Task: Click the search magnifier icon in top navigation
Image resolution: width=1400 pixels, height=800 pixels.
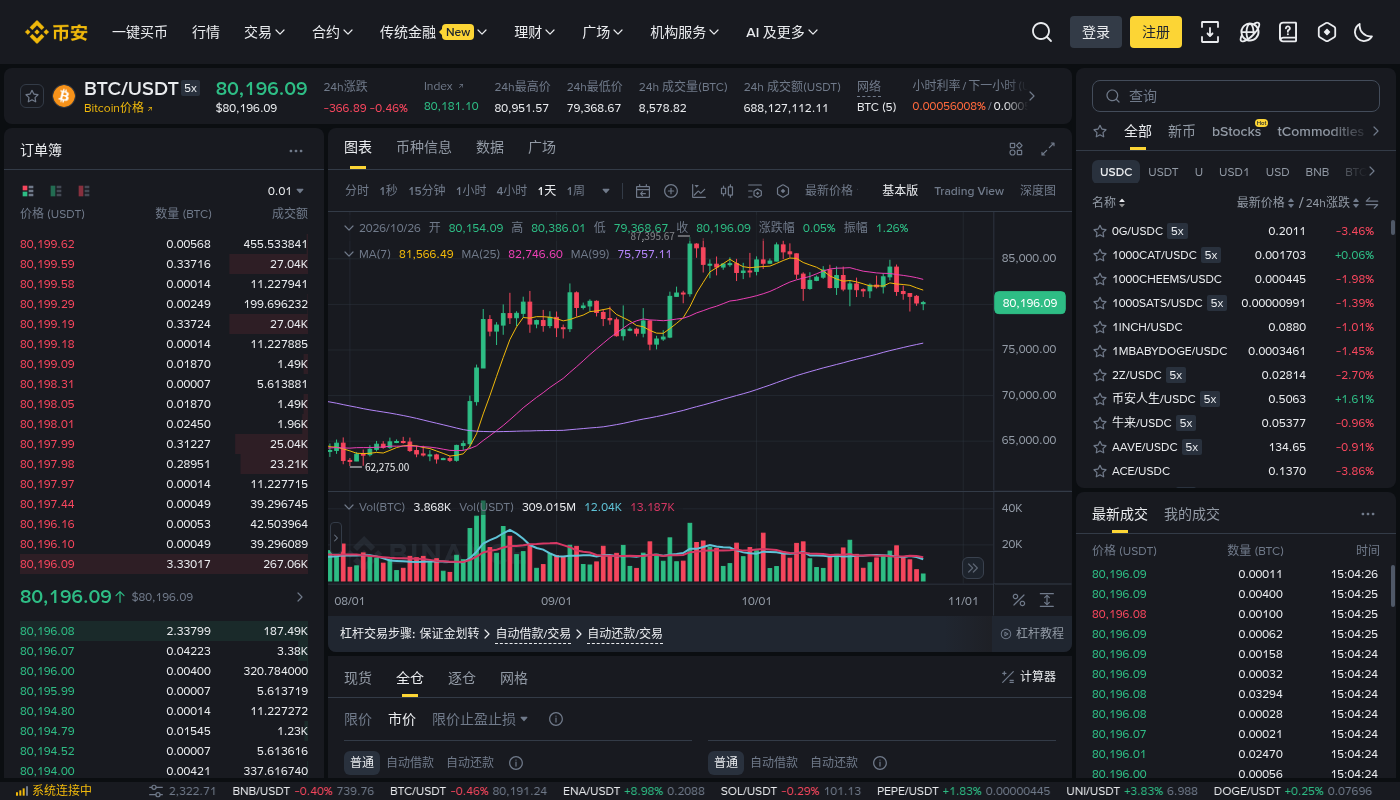Action: tap(1042, 32)
